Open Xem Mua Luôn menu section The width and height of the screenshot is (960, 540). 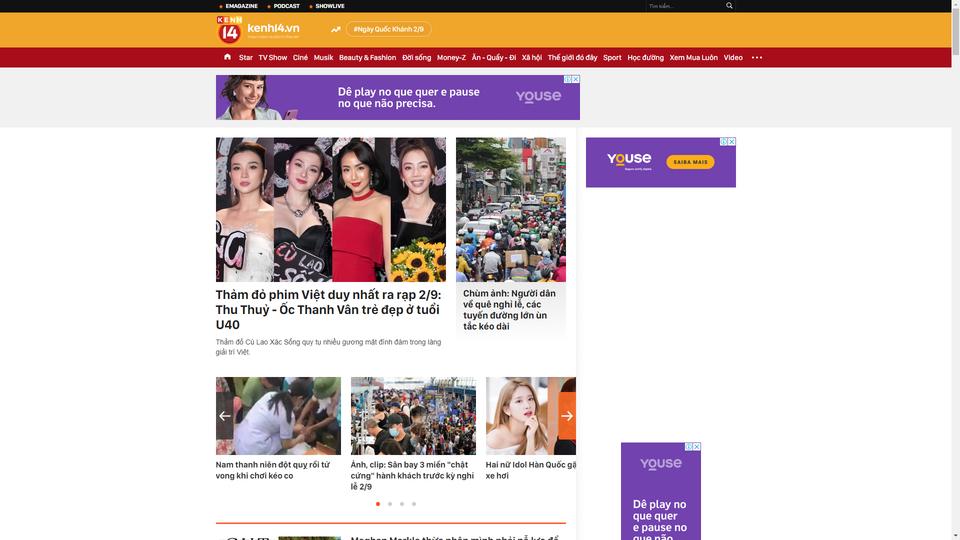(x=693, y=58)
